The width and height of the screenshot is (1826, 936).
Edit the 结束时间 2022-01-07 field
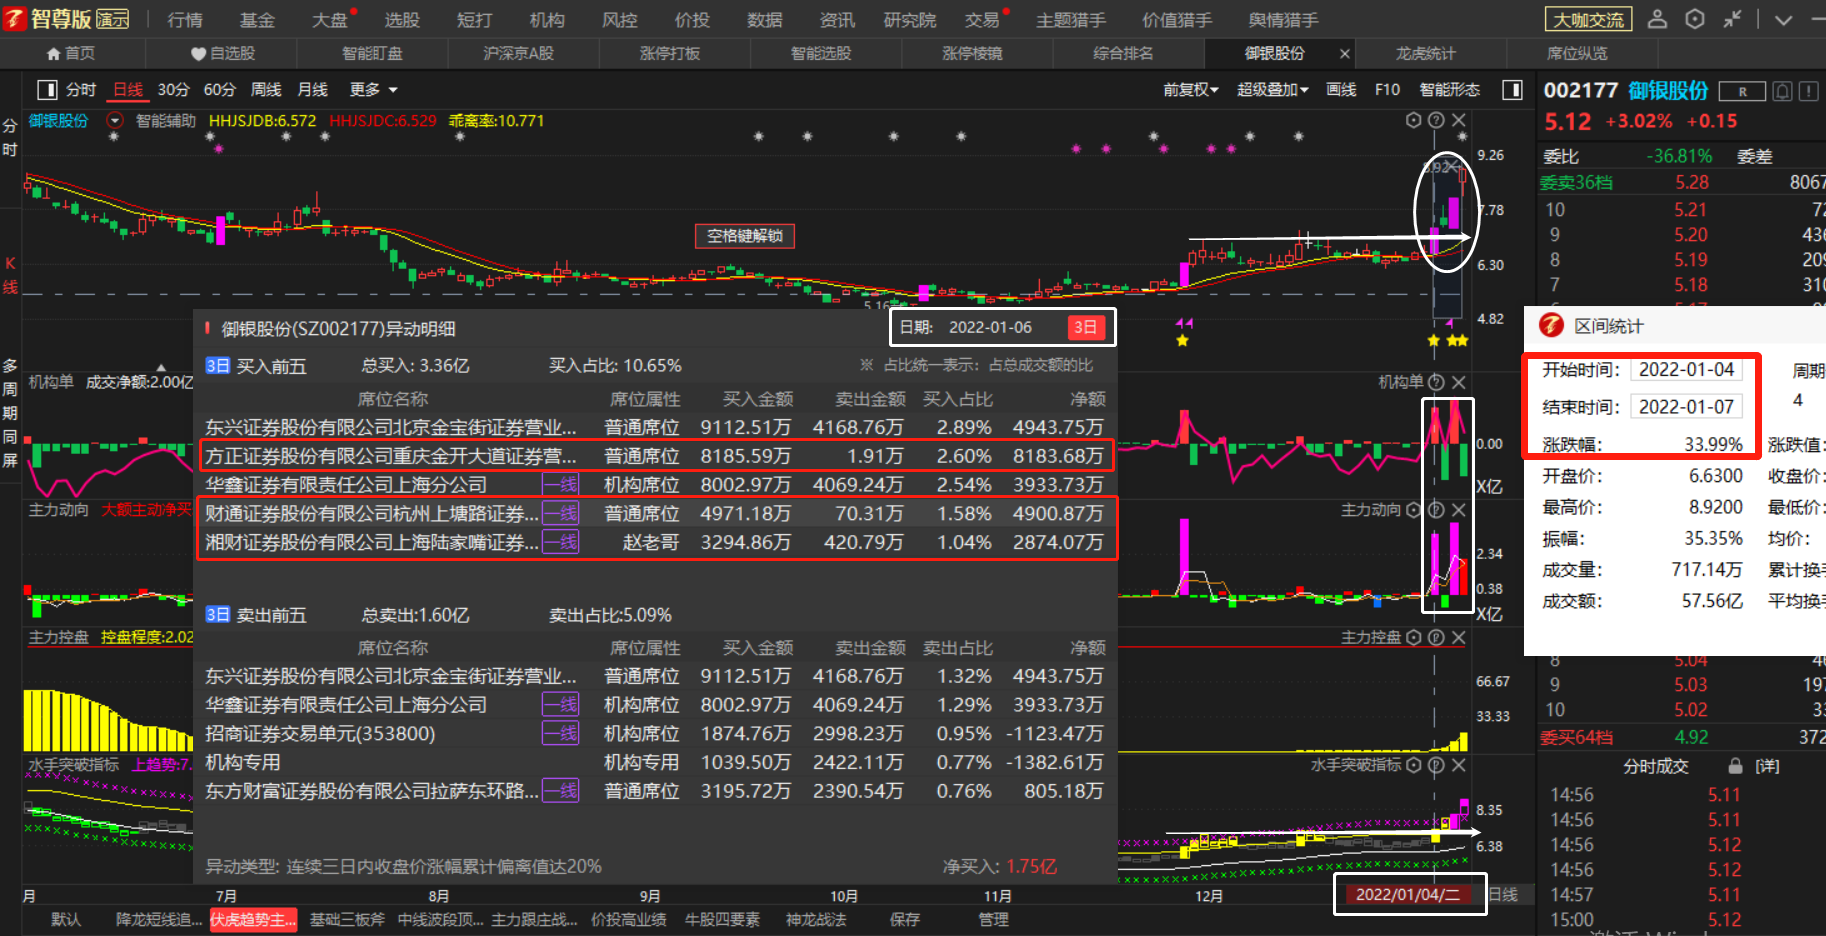[1686, 407]
